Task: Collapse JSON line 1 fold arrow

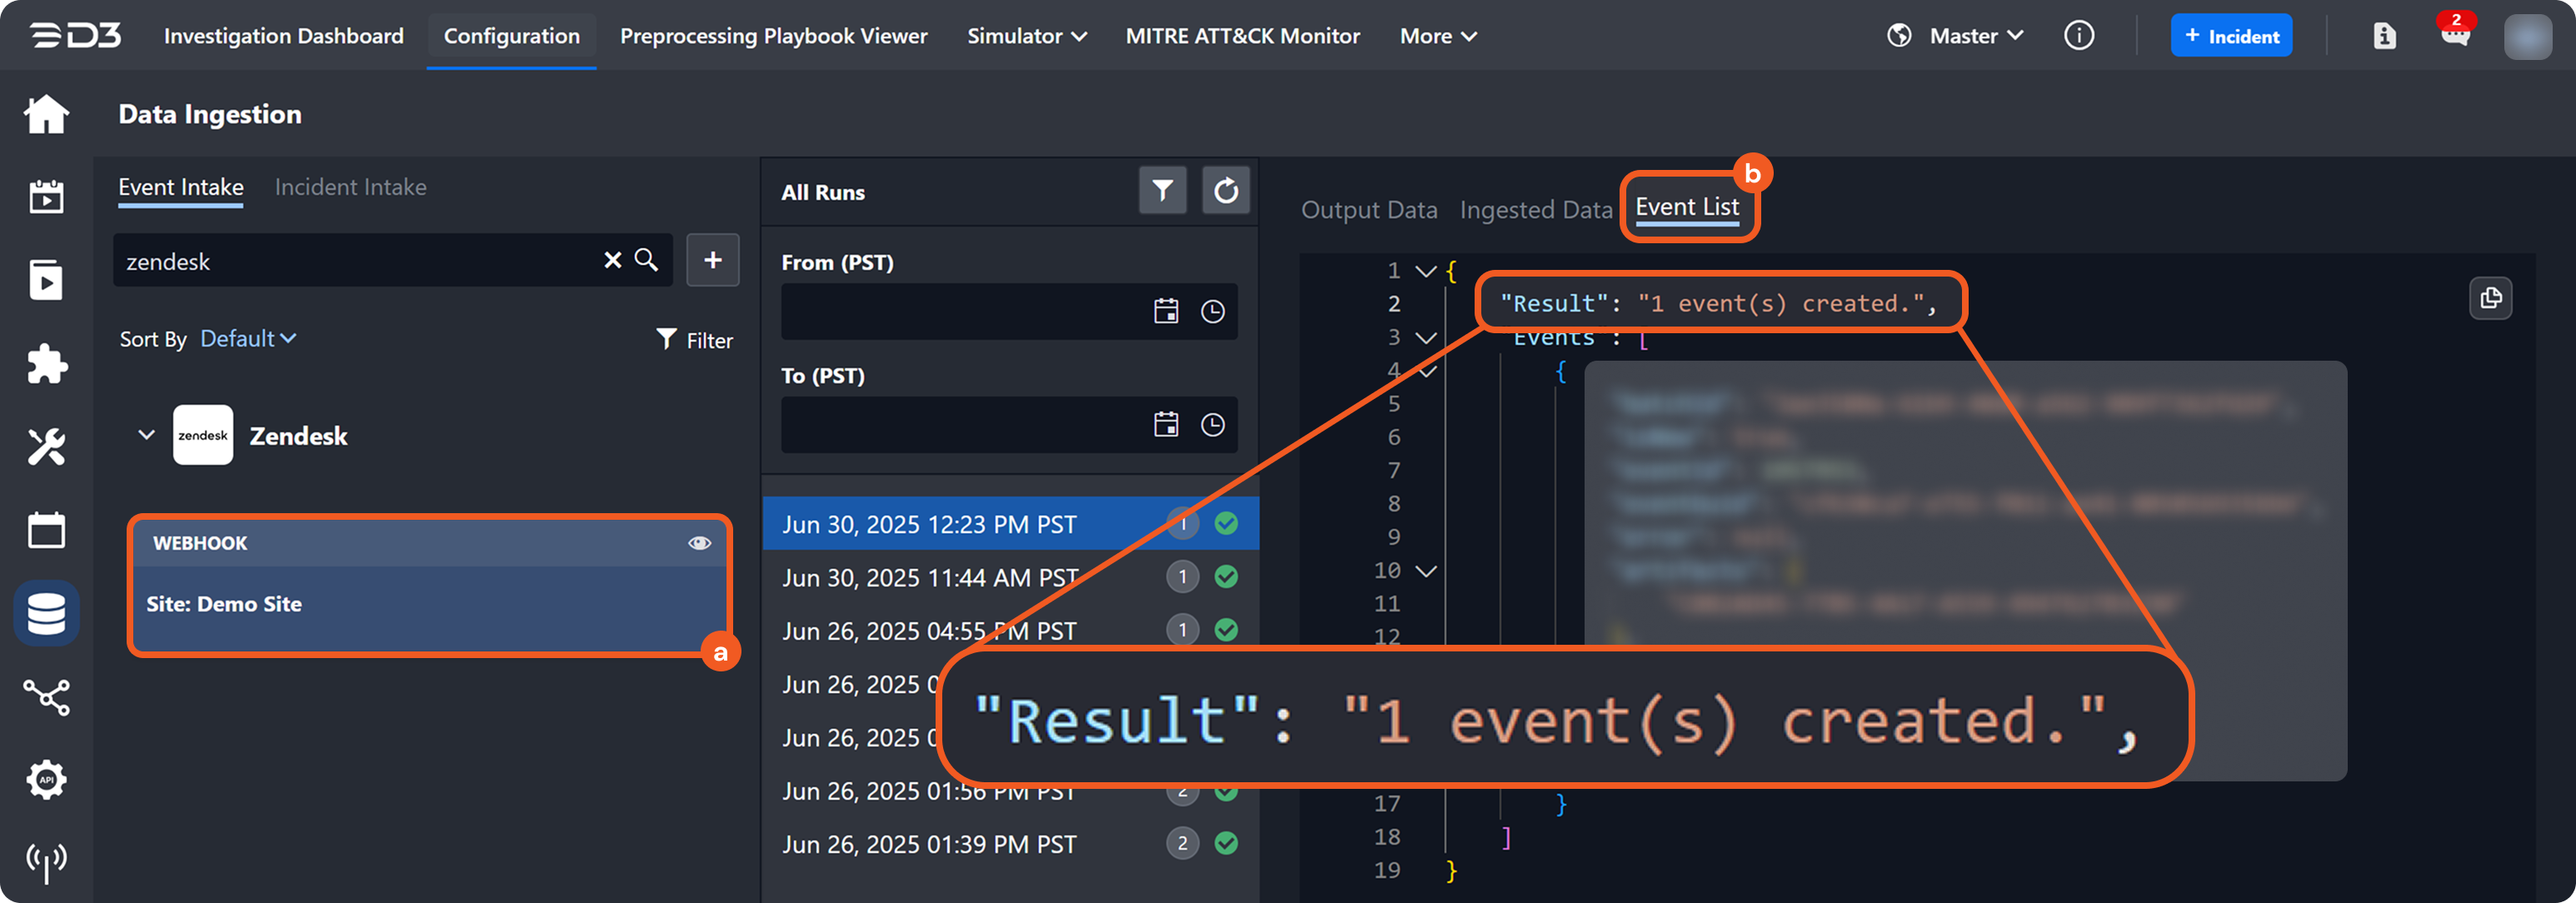Action: (1426, 271)
